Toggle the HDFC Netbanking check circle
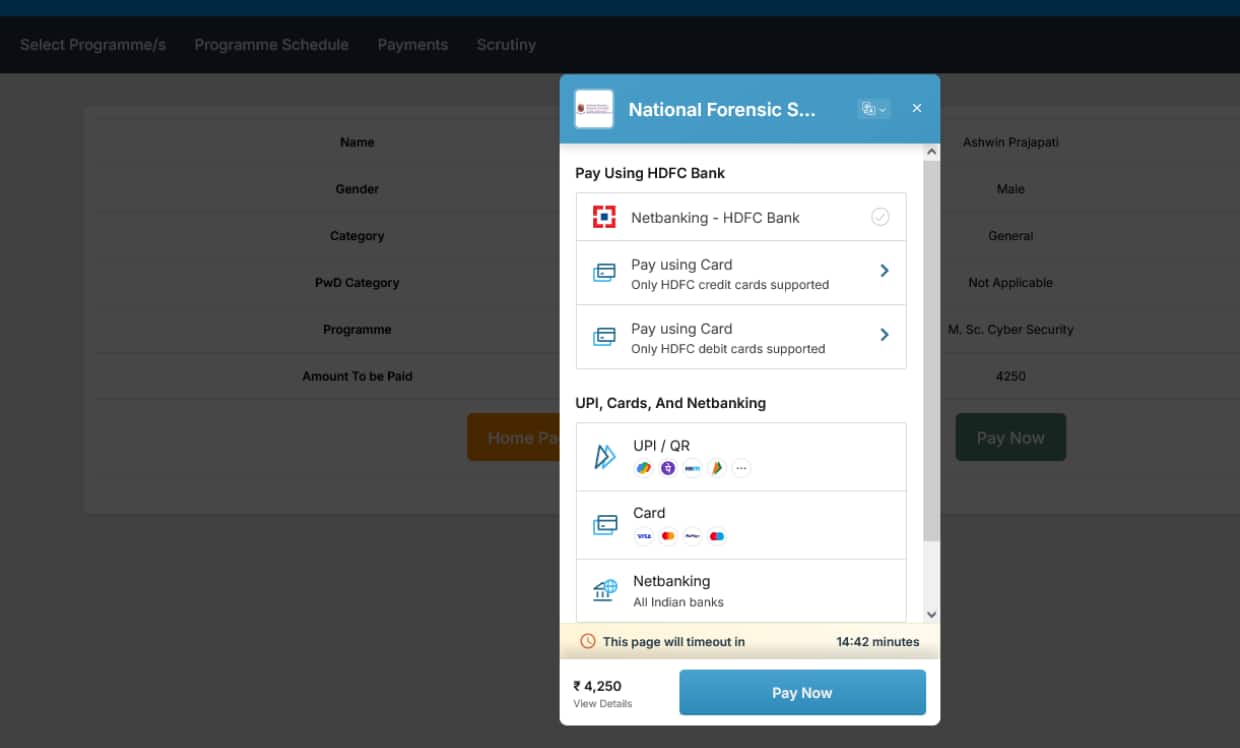This screenshot has width=1240, height=748. tap(880, 217)
